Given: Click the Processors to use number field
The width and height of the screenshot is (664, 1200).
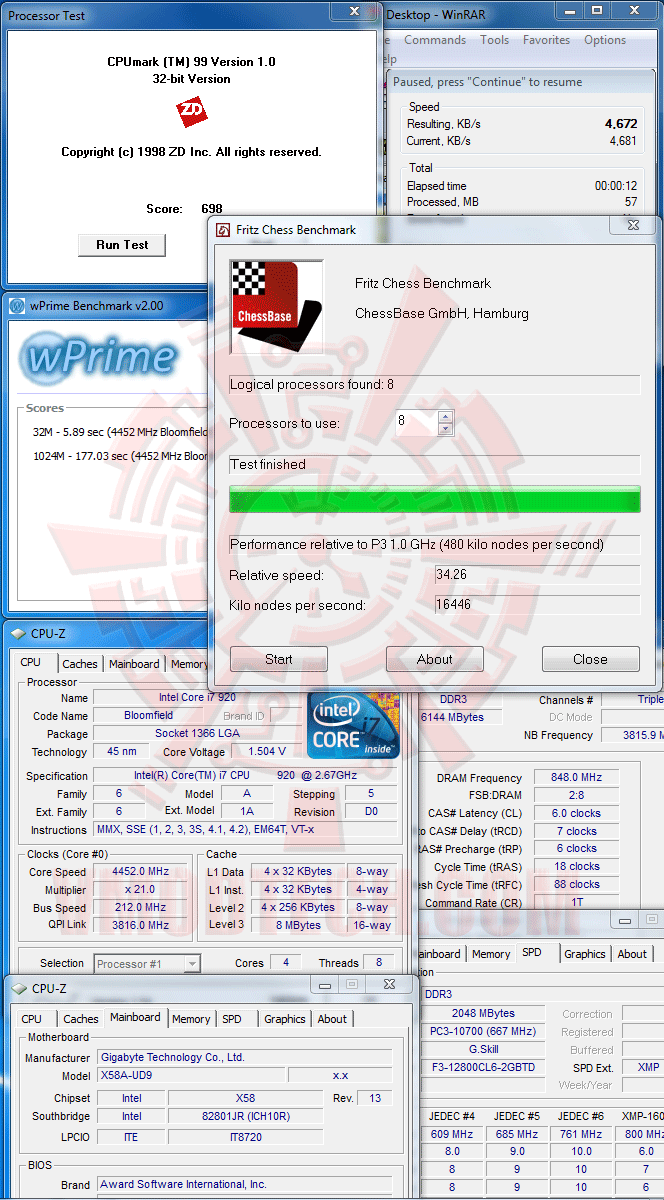Looking at the screenshot, I should click(415, 422).
